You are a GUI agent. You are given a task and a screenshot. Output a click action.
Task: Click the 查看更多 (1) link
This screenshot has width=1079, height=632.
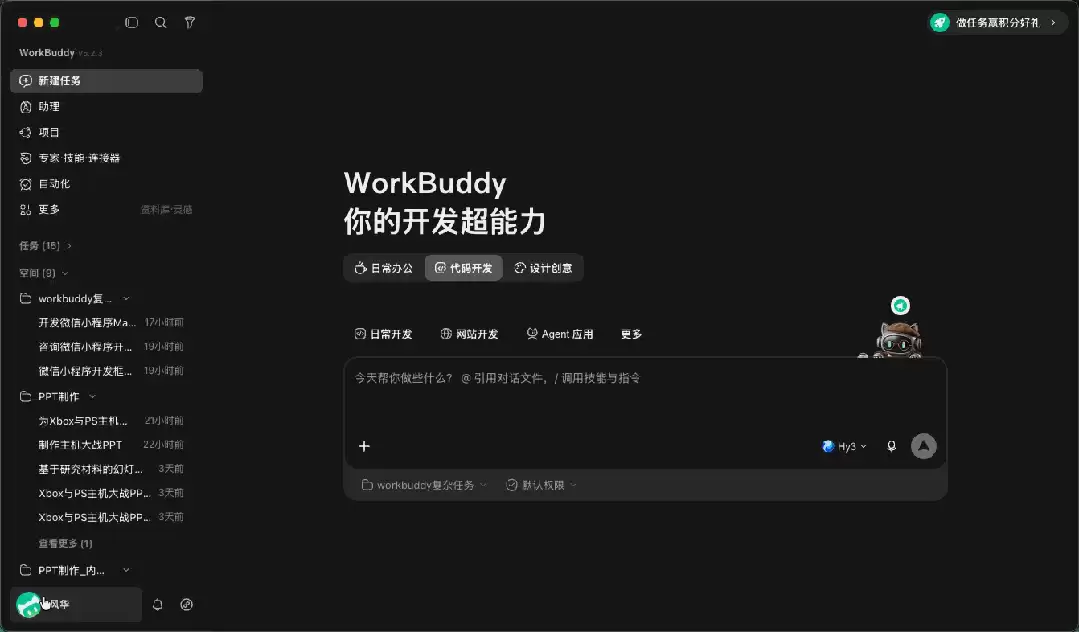(x=65, y=543)
